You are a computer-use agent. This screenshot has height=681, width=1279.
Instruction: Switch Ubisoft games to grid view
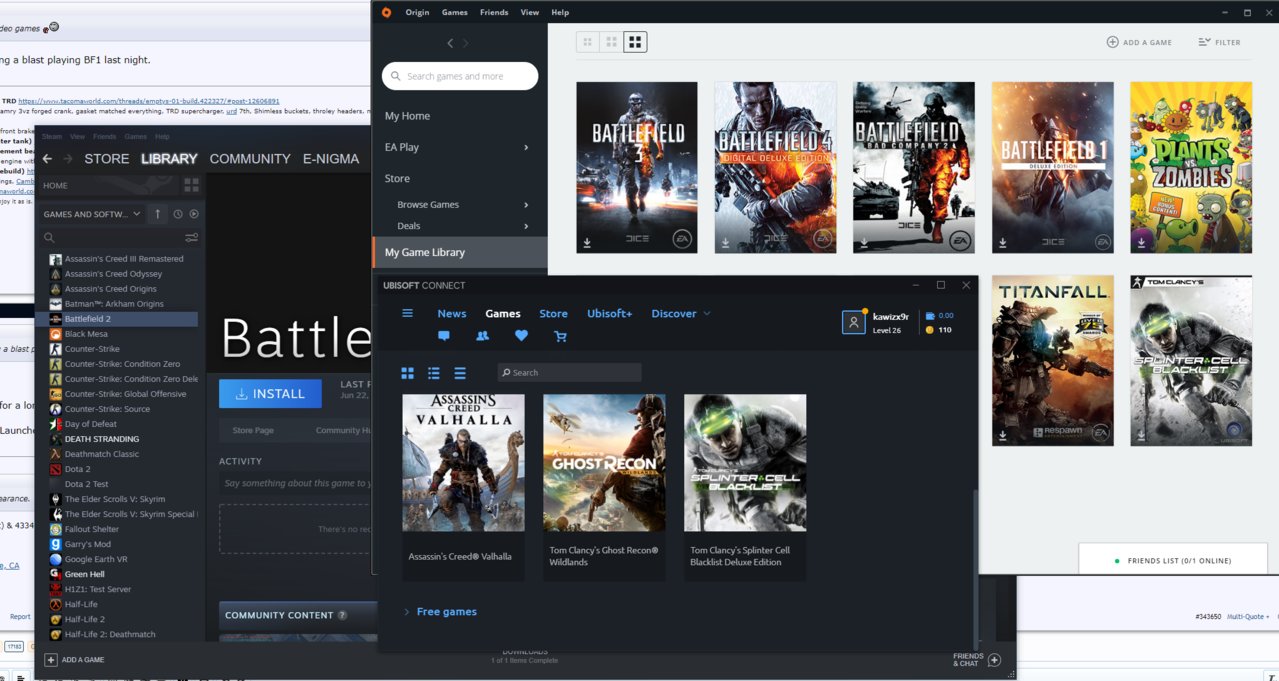point(407,373)
